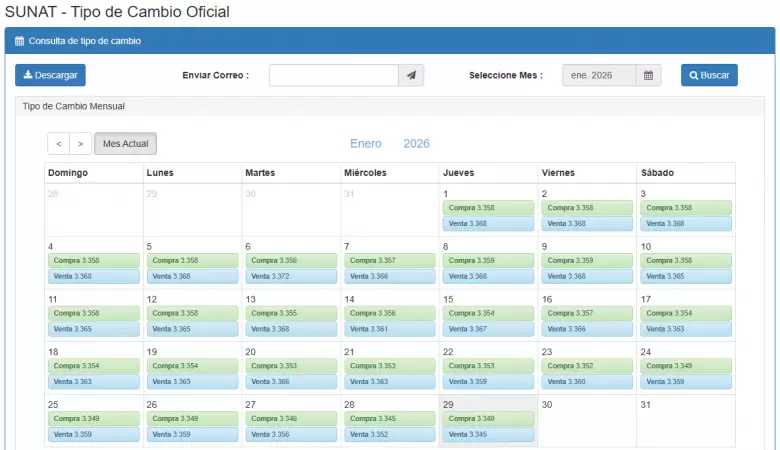Viewport: 780px width, 450px height.
Task: Select Venta 3.380 entry on January 23
Action: point(587,382)
